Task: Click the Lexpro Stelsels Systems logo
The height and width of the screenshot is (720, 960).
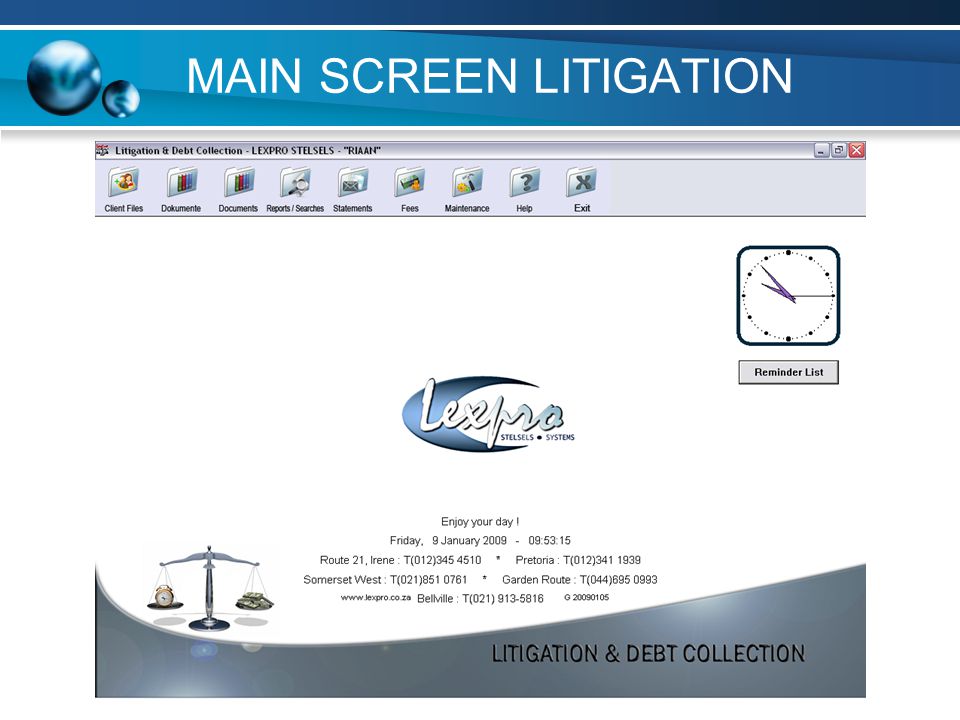Action: (x=489, y=414)
